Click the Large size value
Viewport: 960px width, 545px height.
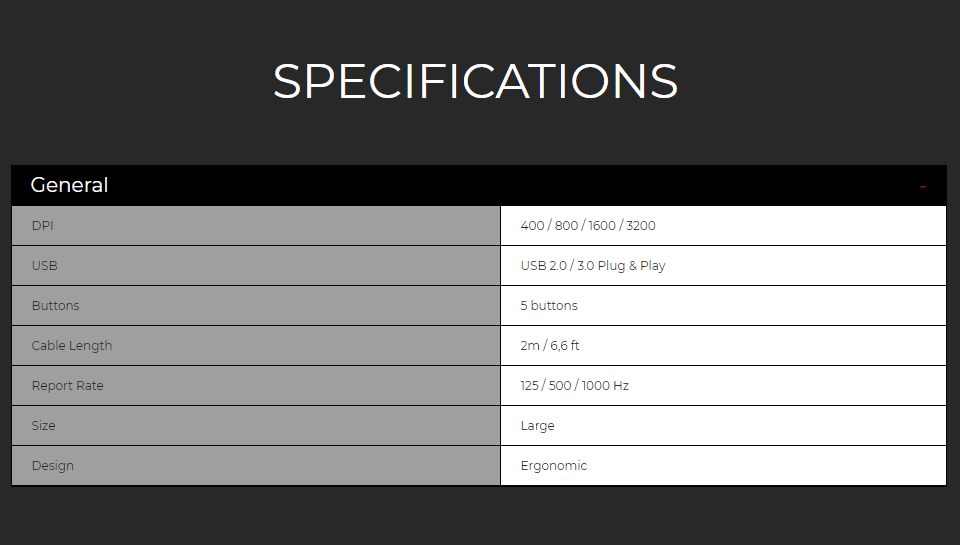pyautogui.click(x=537, y=426)
